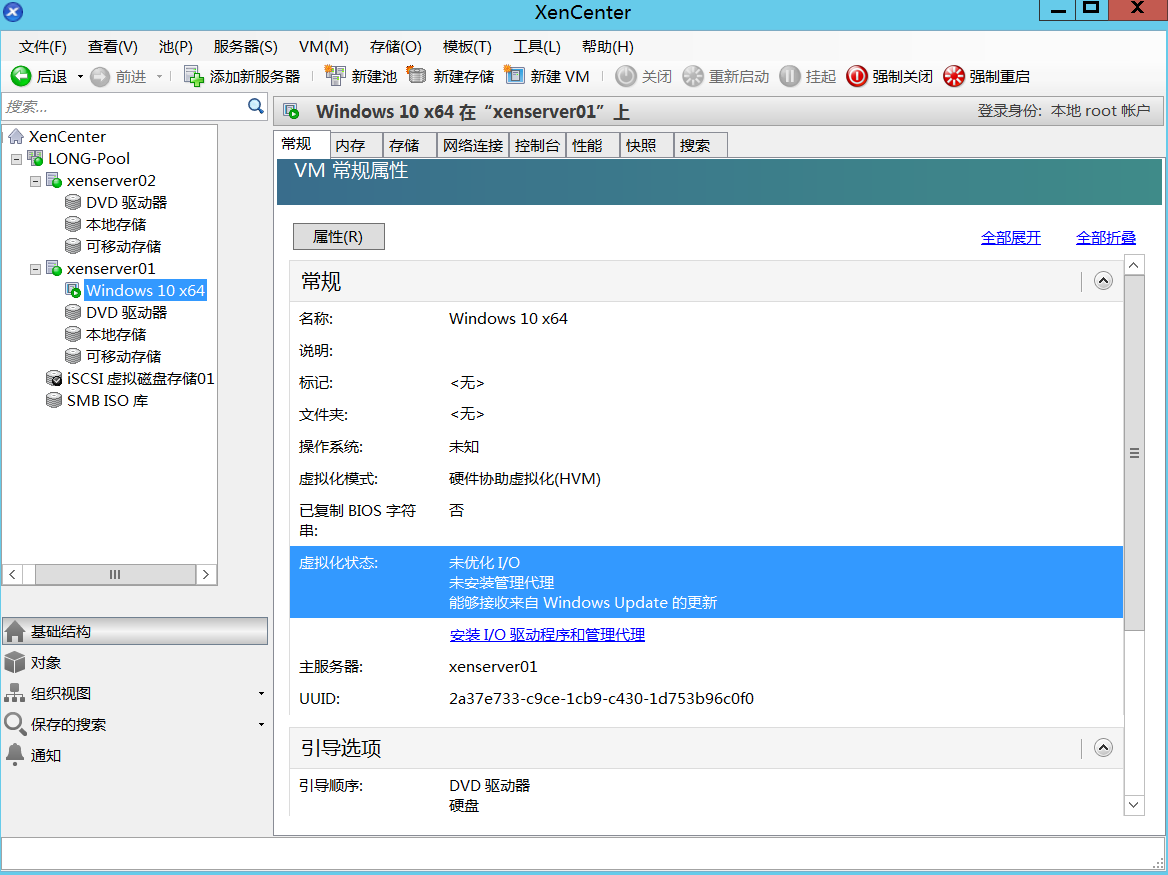Click the grayed Forward arrow icon
Screen dimensions: 1168x875
(100, 77)
